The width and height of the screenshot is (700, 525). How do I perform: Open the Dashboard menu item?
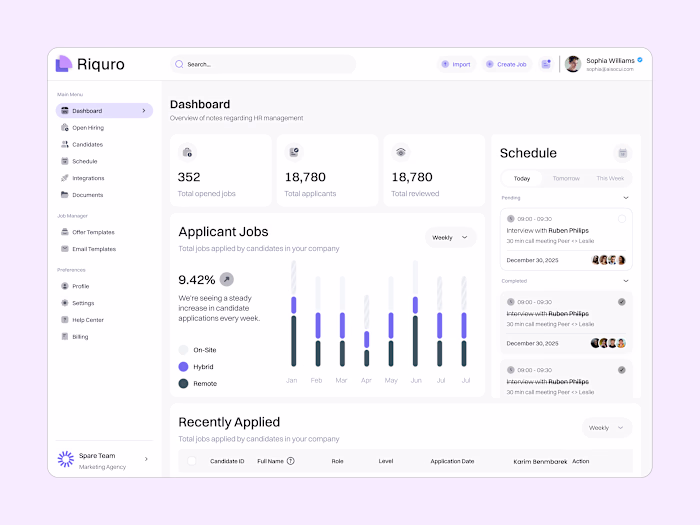(x=104, y=111)
